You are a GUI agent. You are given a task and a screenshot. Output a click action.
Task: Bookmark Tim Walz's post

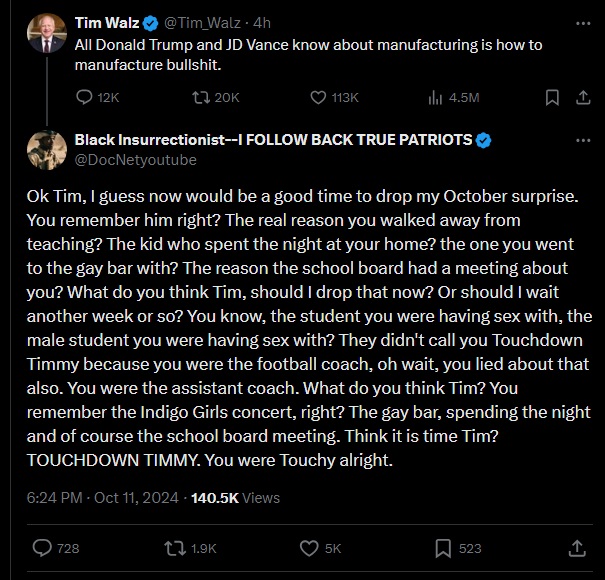pyautogui.click(x=551, y=97)
